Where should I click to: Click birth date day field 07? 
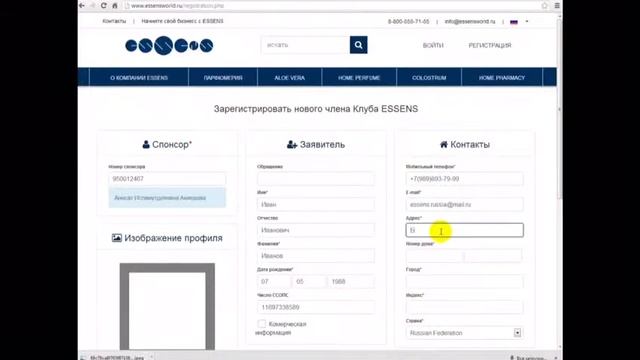pyautogui.click(x=274, y=282)
